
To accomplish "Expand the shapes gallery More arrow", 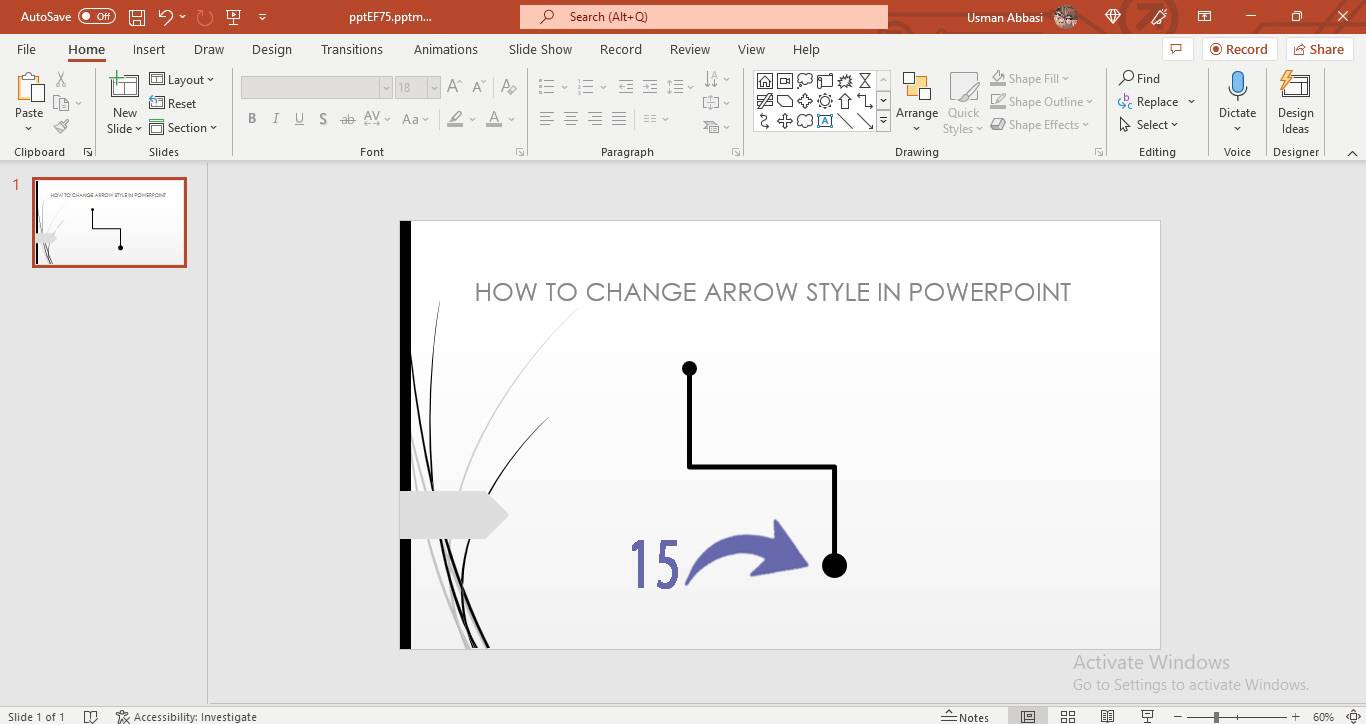I will 883,121.
